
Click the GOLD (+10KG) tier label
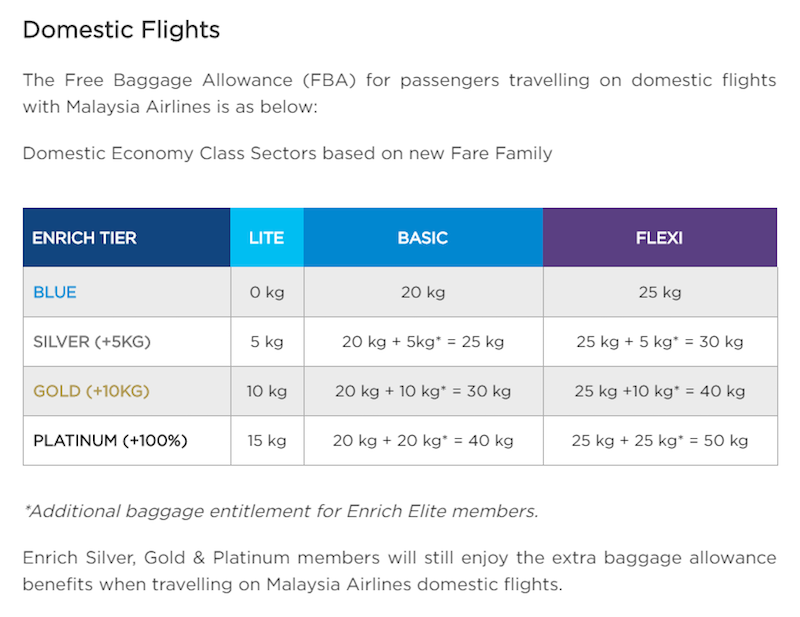91,391
